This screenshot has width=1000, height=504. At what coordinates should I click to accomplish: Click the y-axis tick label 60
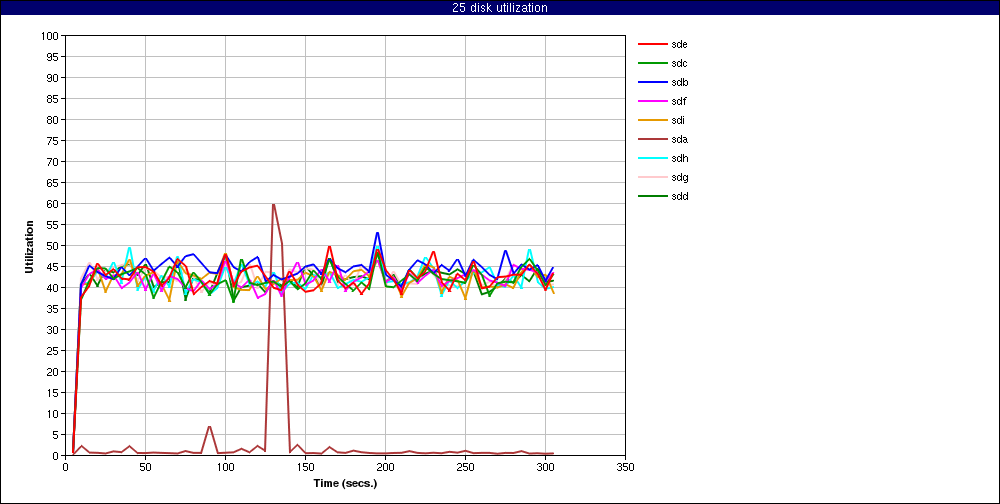tap(54, 204)
